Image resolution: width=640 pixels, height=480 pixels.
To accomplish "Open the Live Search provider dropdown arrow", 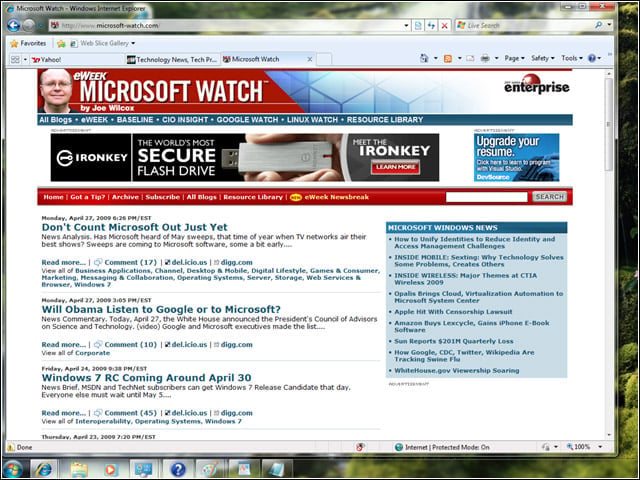I will (609, 25).
